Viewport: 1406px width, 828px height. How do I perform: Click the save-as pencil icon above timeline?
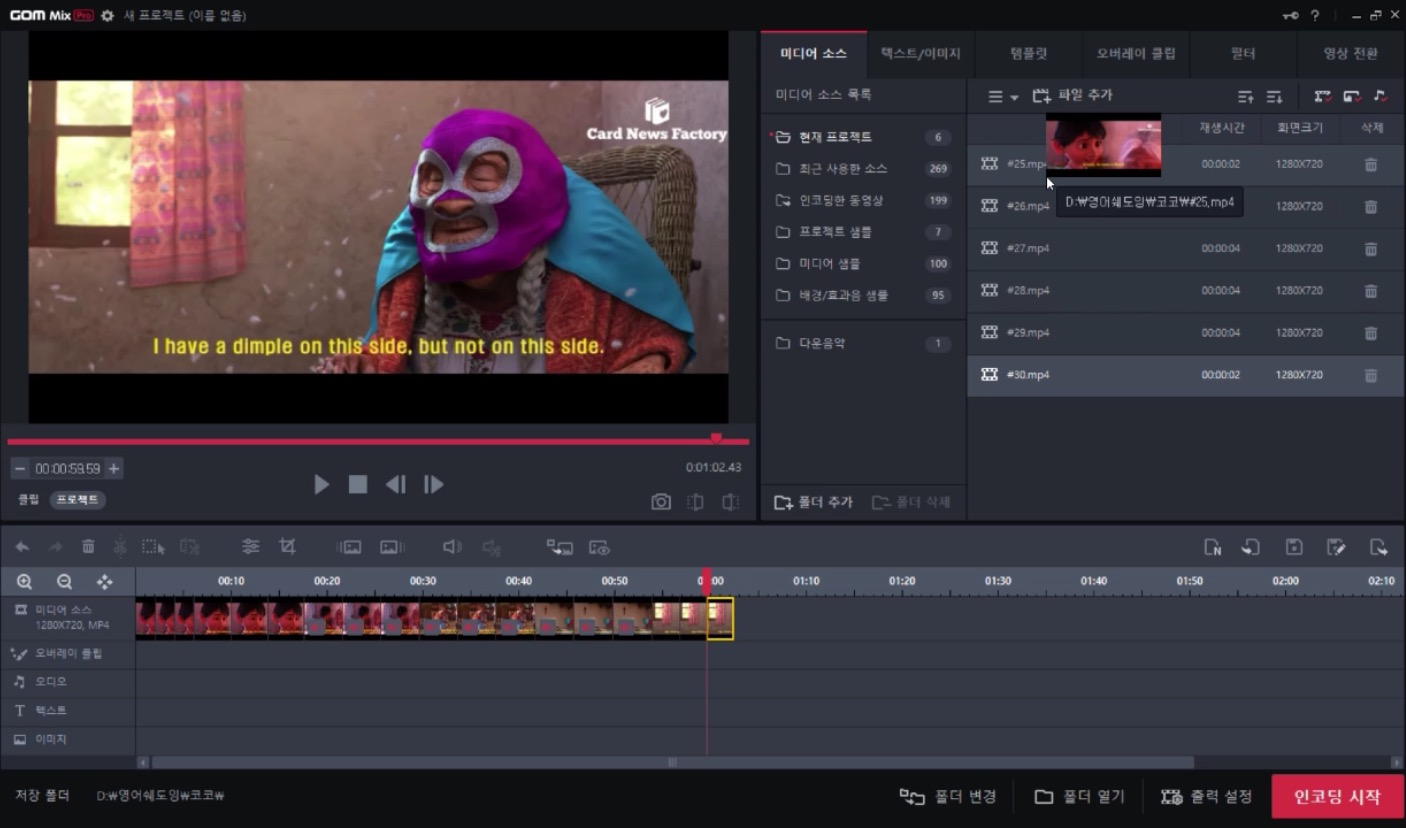tap(1336, 547)
